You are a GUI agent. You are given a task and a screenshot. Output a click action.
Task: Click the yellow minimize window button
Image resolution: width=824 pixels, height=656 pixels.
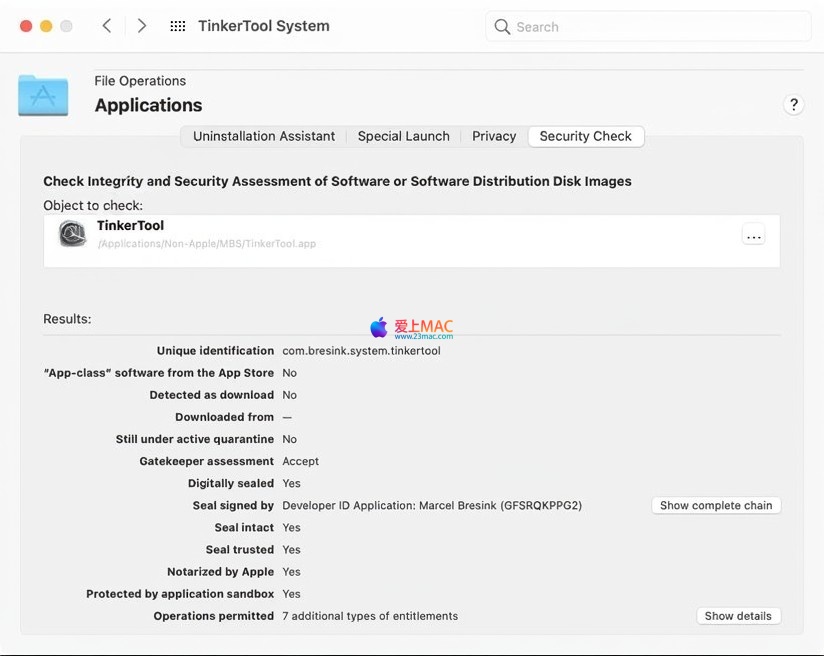(46, 26)
